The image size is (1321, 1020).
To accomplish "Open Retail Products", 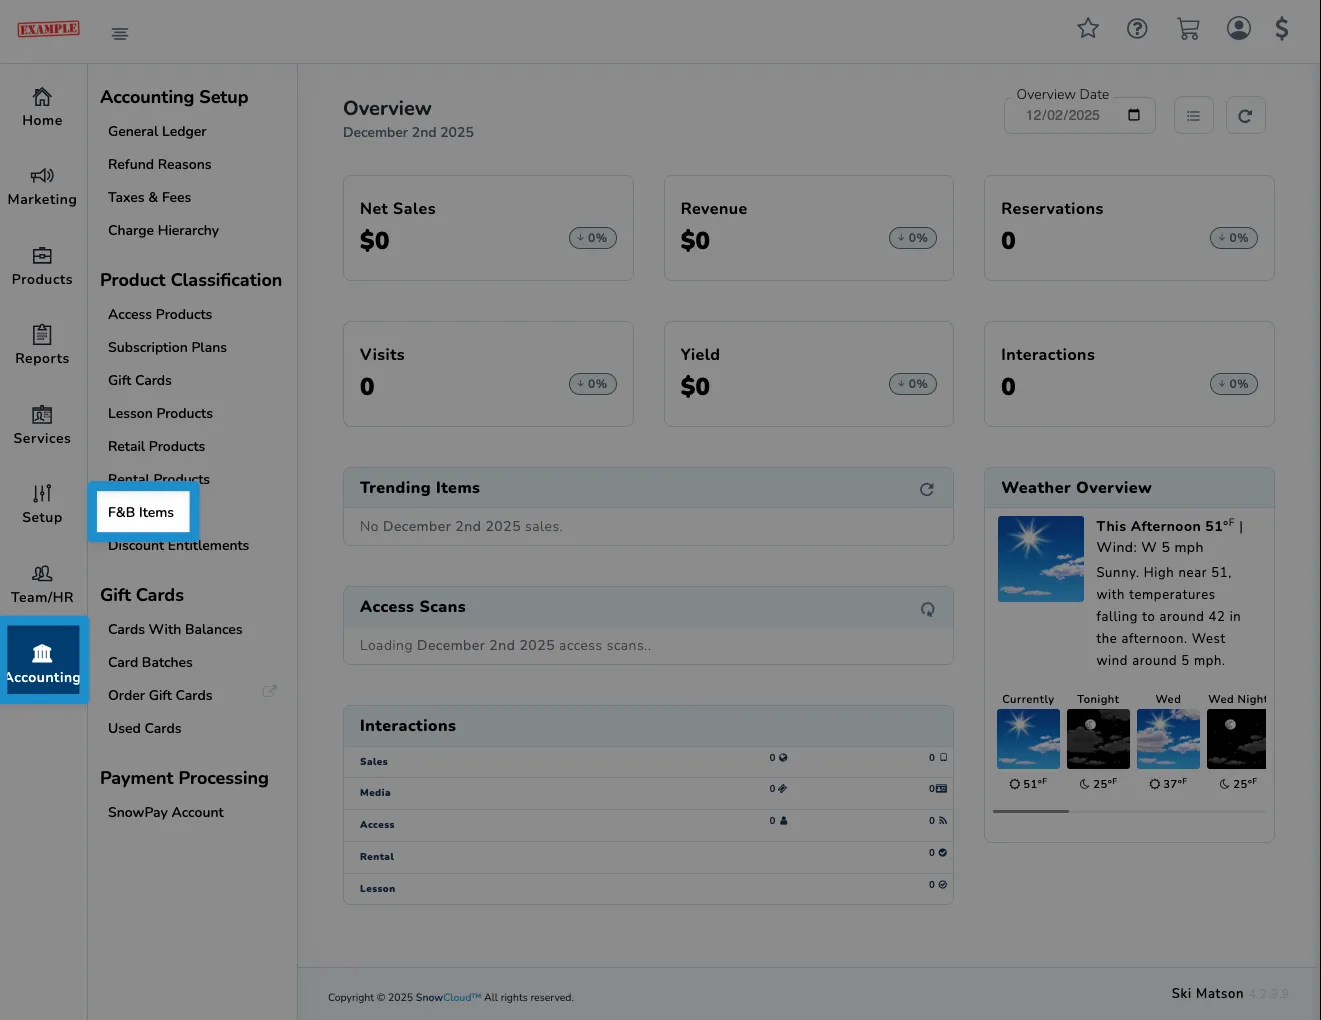I will pyautogui.click(x=156, y=446).
